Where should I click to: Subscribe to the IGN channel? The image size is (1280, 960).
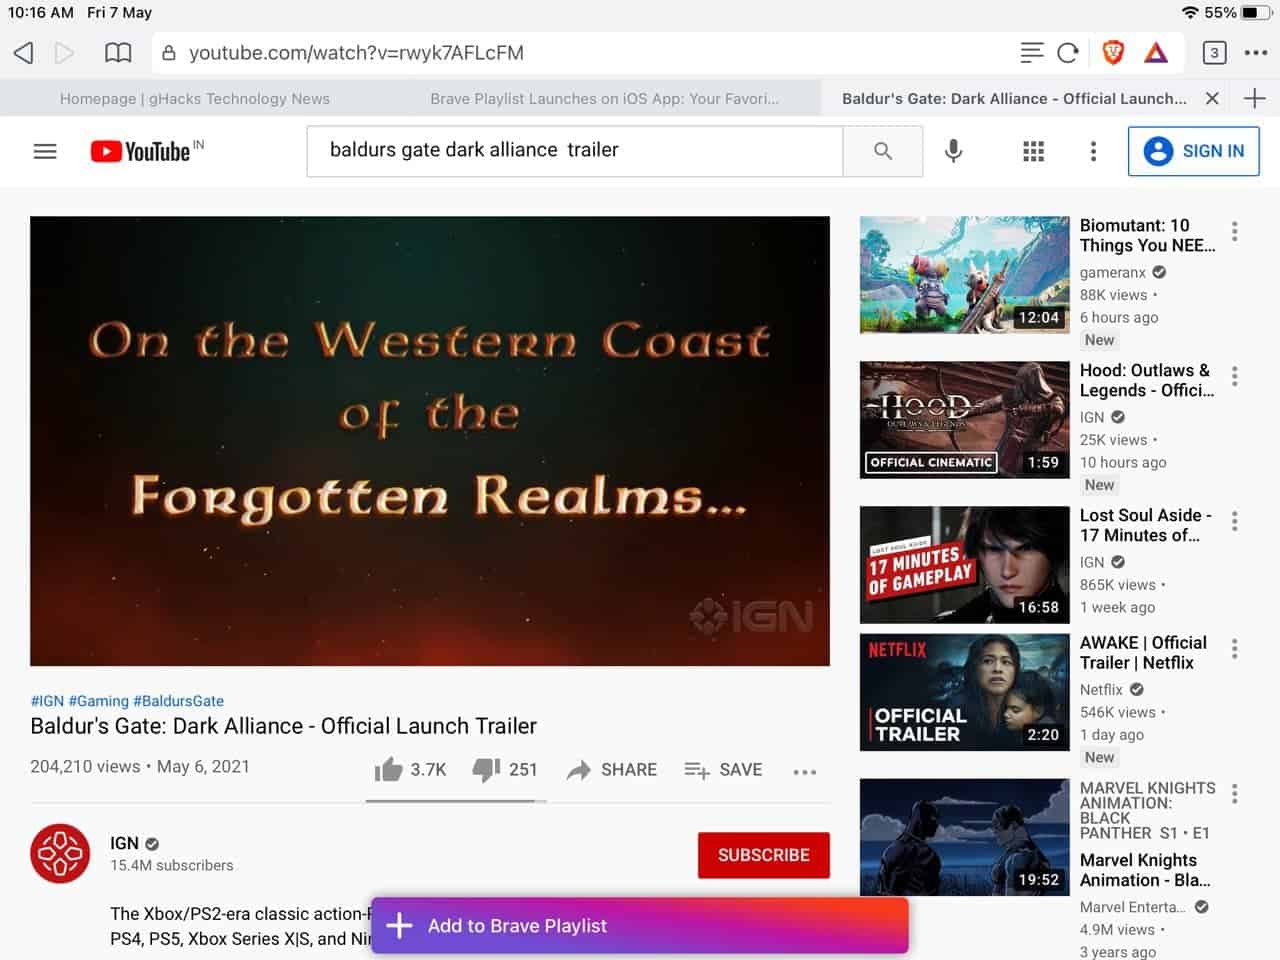[764, 855]
